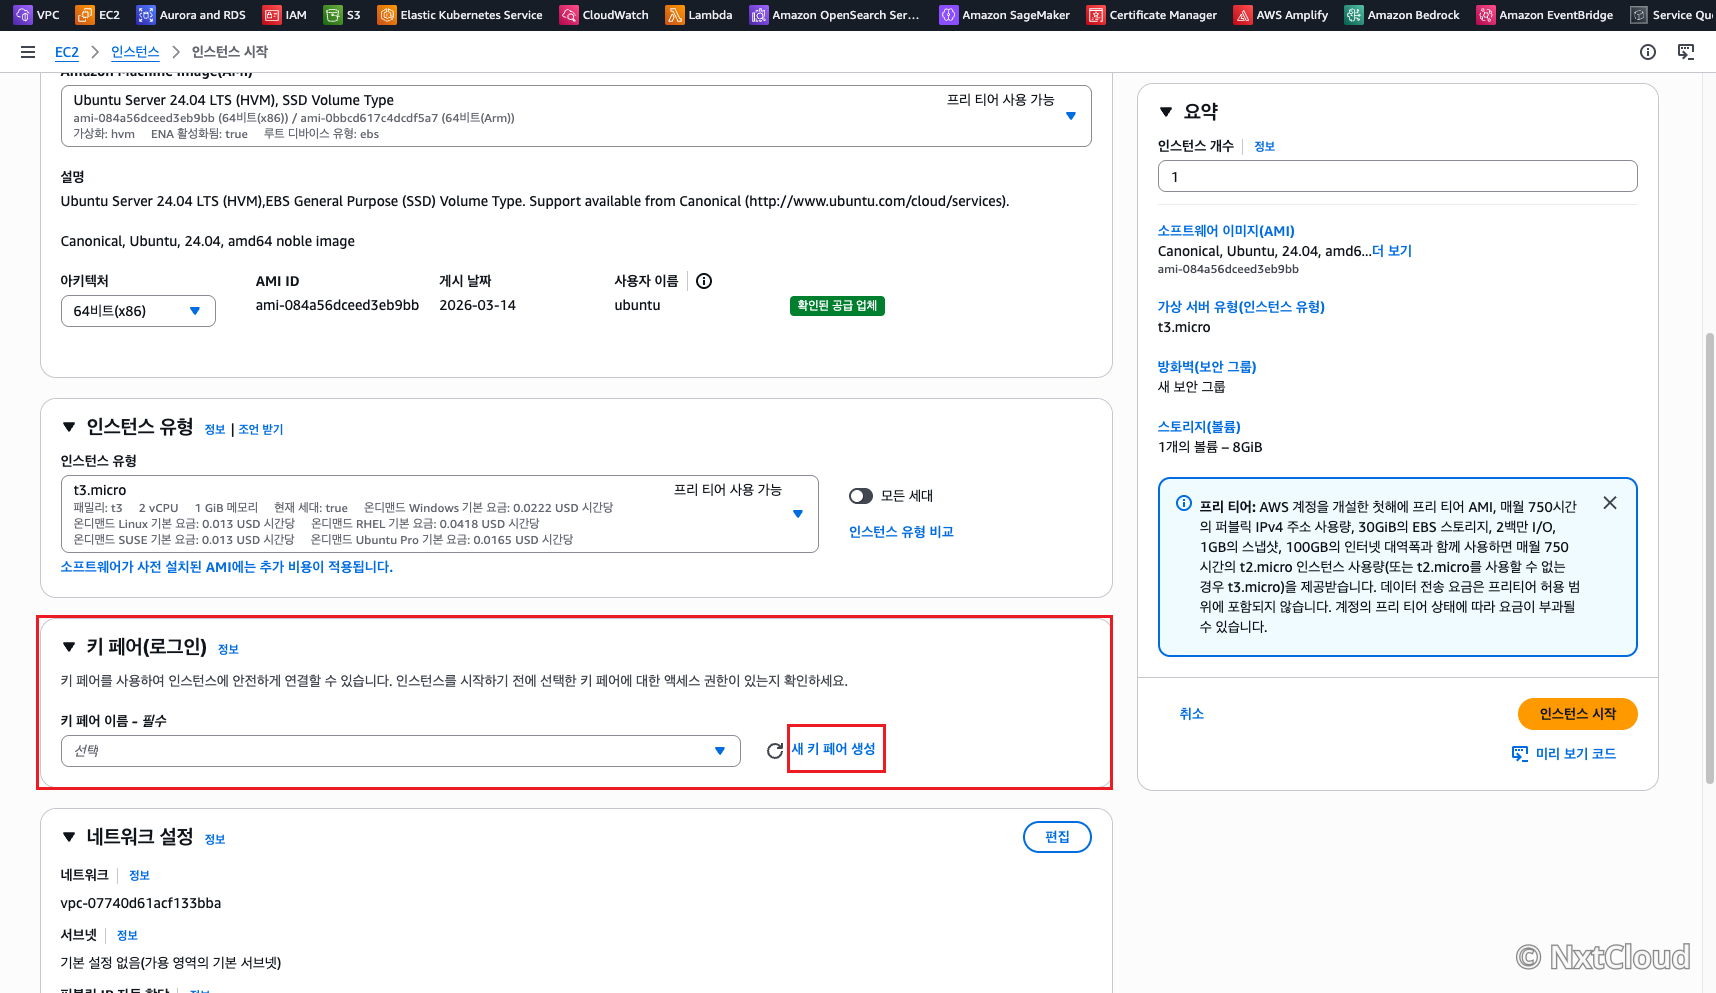Viewport: 1716px width, 993px height.
Task: Open the Ubuntu Server 24.04 AMI dropdown
Action: pyautogui.click(x=576, y=116)
